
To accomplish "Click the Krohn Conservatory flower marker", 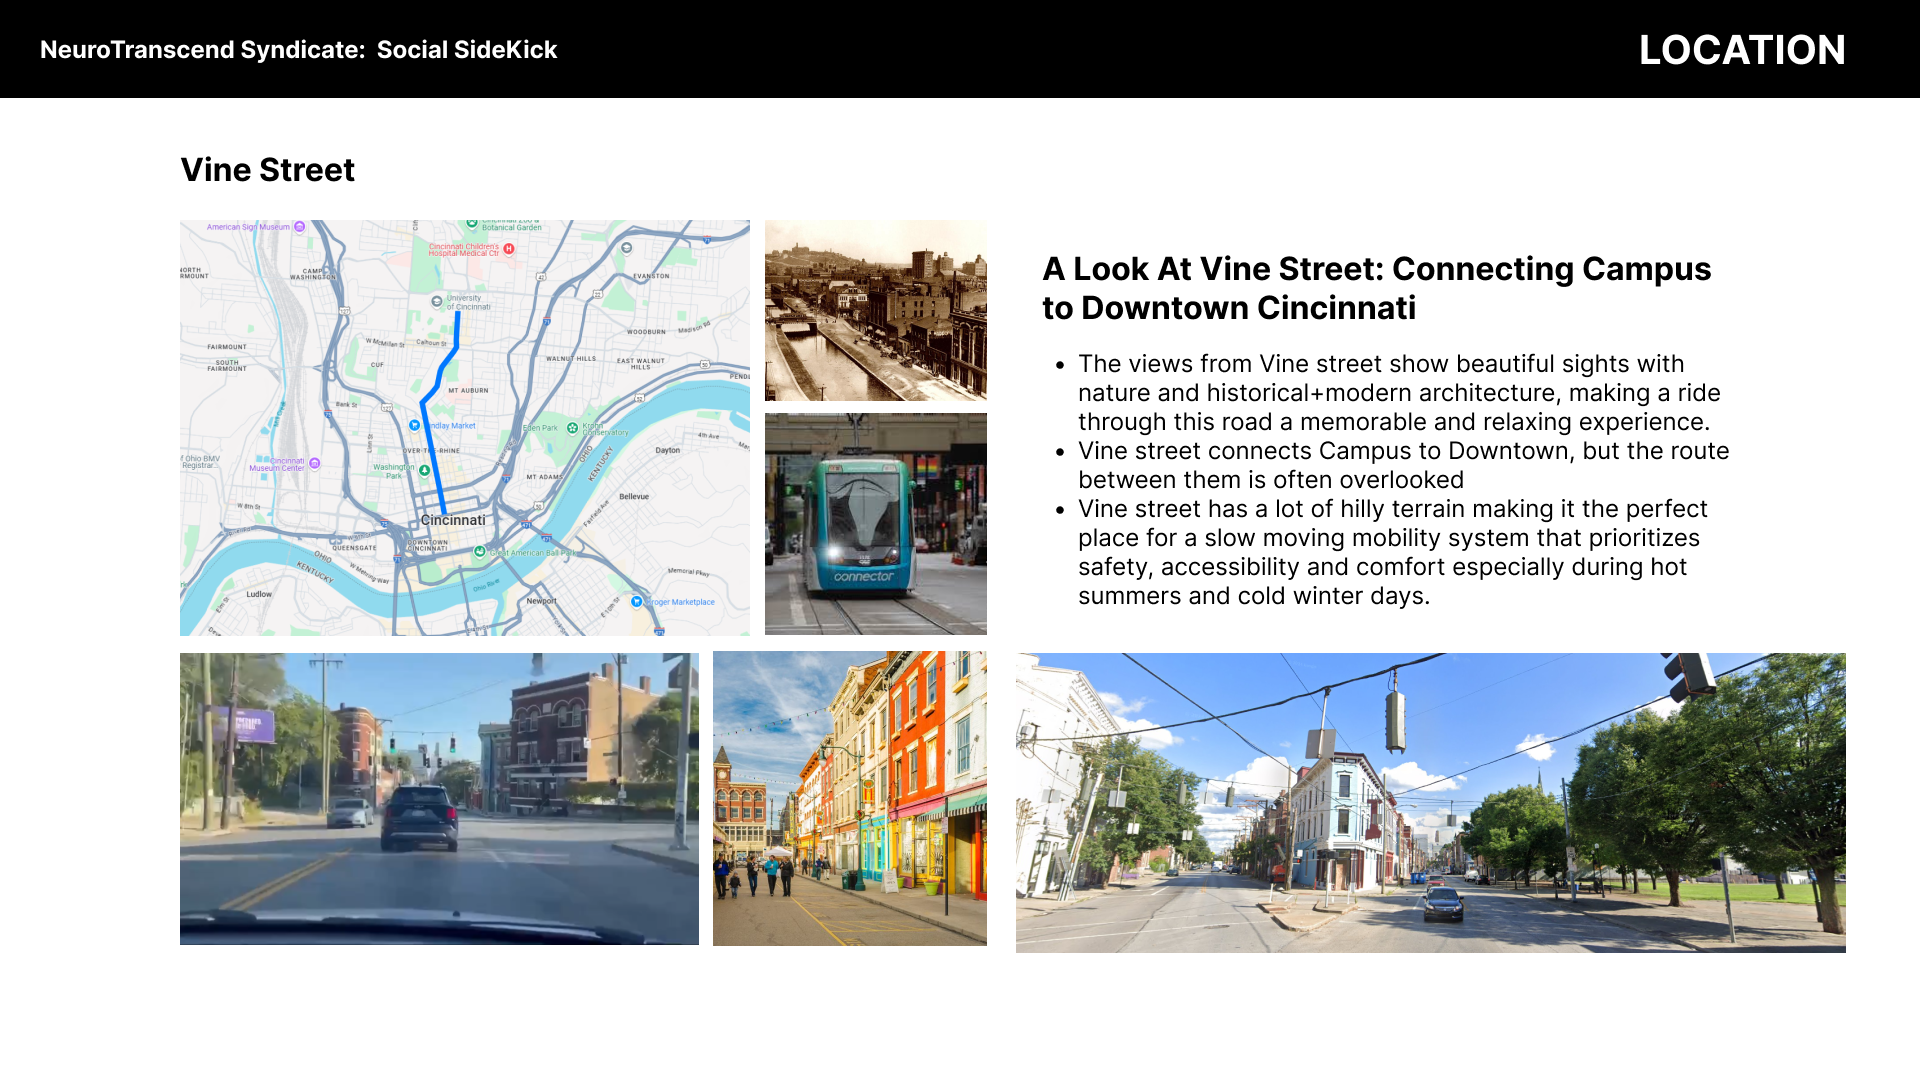I will (x=573, y=428).
